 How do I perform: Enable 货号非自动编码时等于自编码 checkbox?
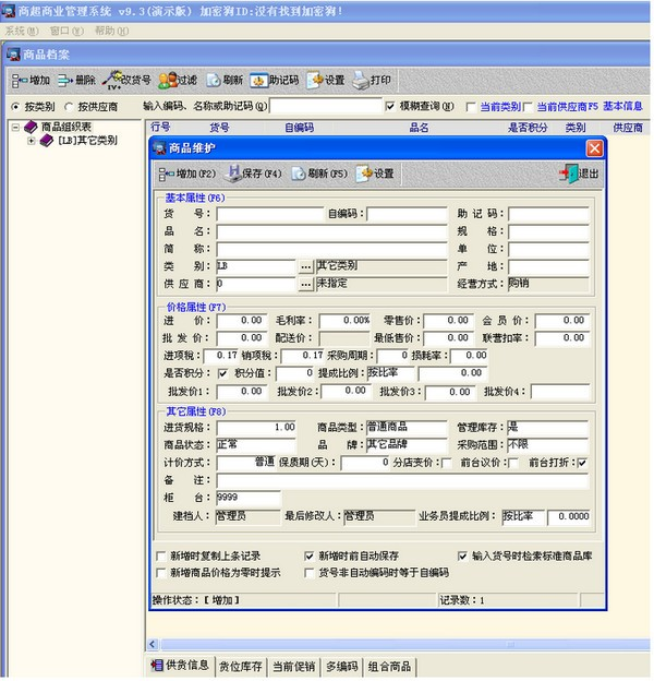309,573
